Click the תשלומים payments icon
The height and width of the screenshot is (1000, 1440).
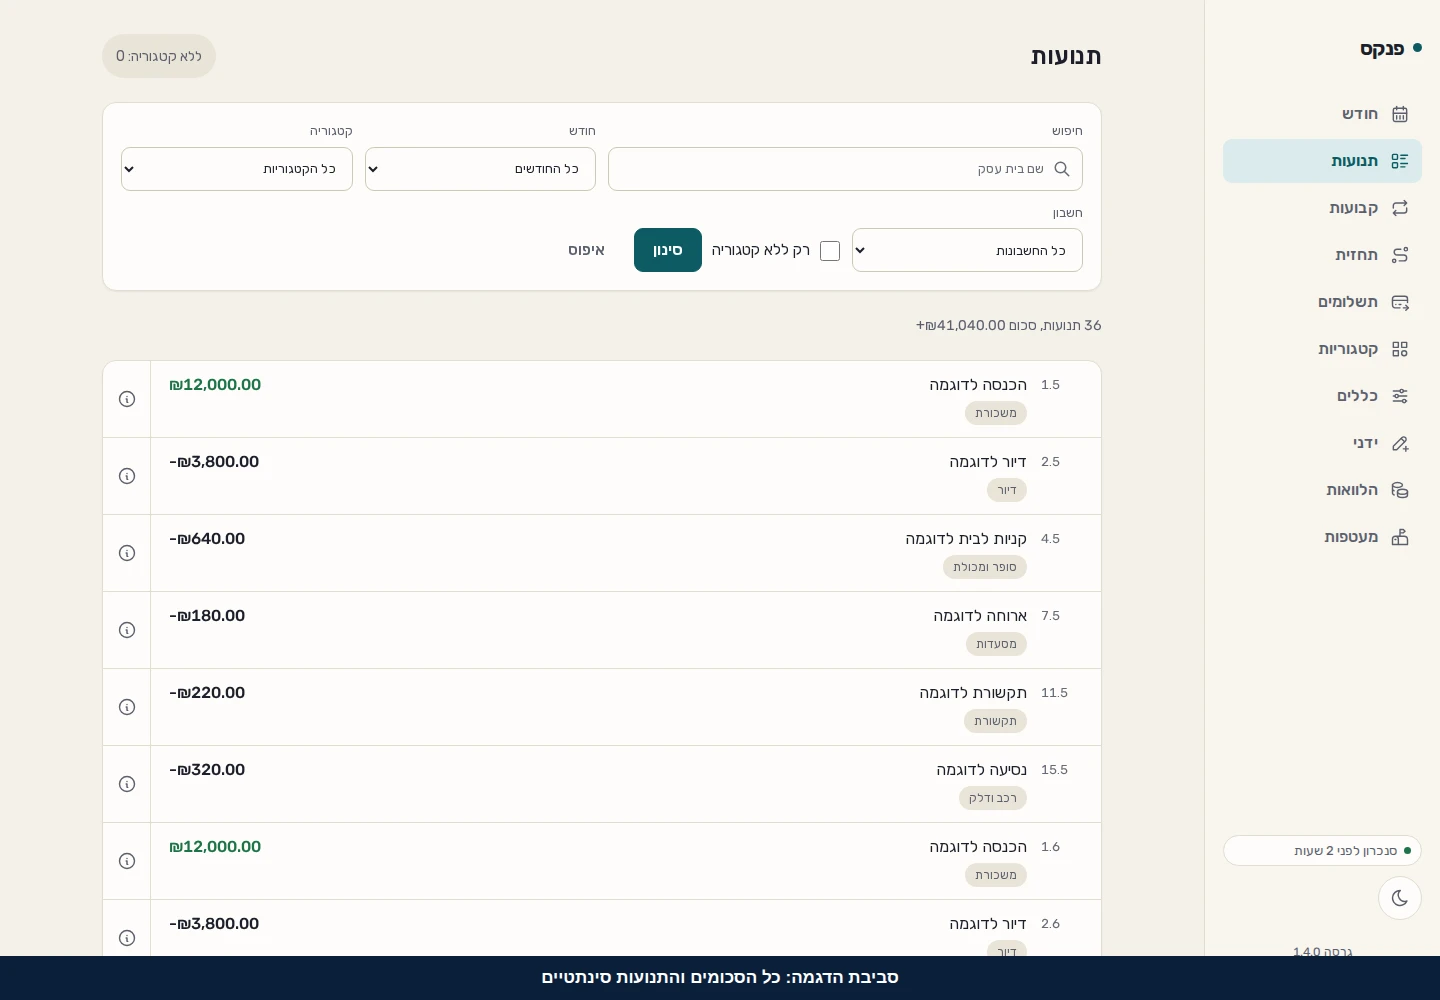1400,302
